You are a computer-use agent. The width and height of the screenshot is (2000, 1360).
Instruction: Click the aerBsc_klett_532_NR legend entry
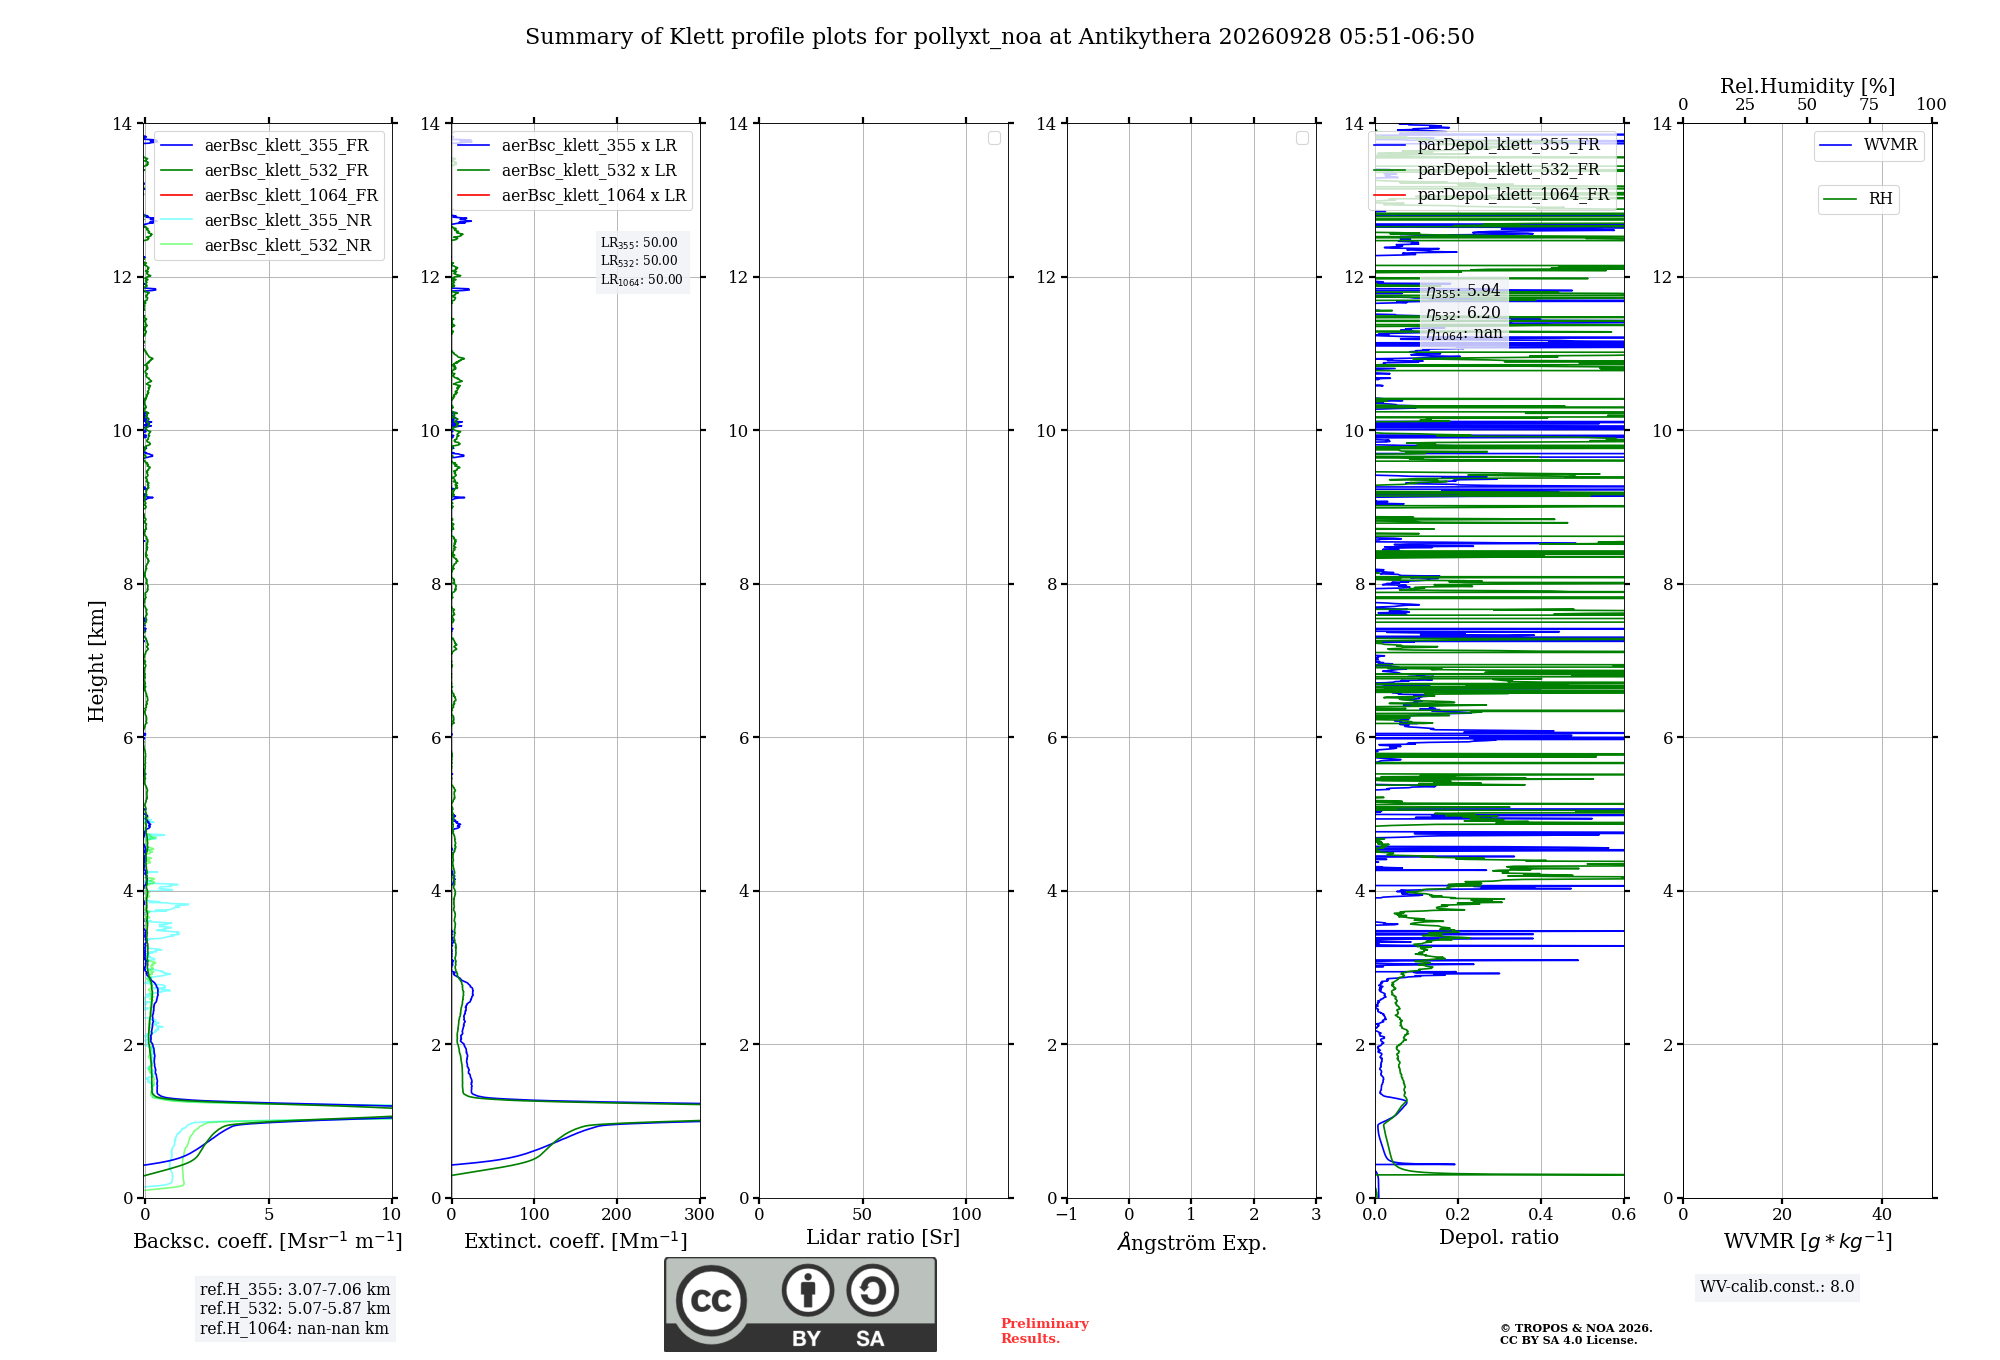click(x=267, y=246)
